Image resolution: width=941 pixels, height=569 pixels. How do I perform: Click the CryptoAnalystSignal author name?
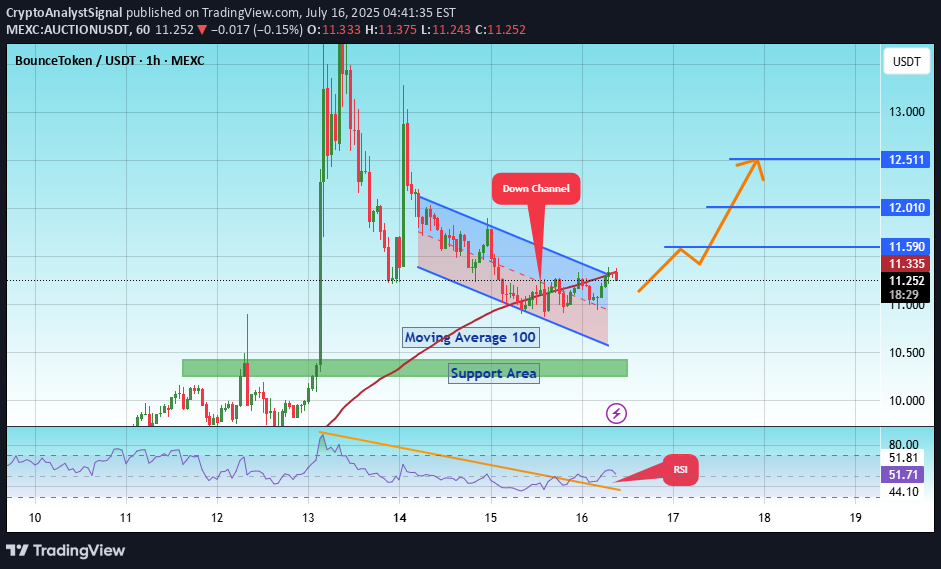(64, 12)
